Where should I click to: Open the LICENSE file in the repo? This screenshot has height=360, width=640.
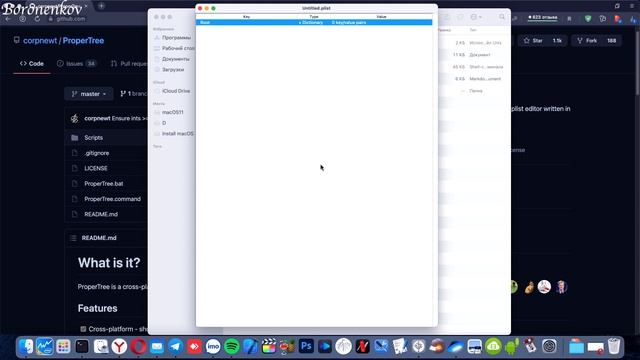(96, 168)
